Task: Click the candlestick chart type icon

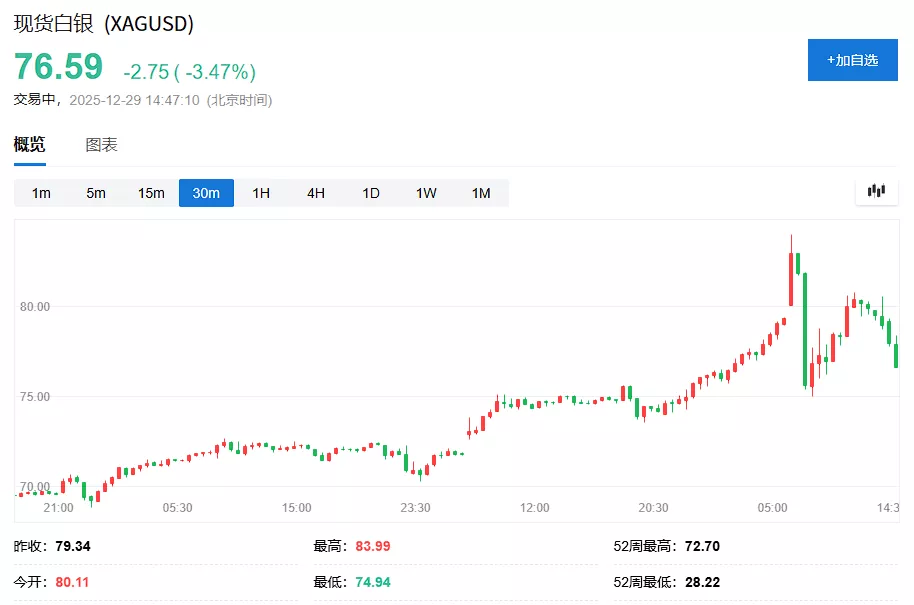Action: pyautogui.click(x=877, y=191)
